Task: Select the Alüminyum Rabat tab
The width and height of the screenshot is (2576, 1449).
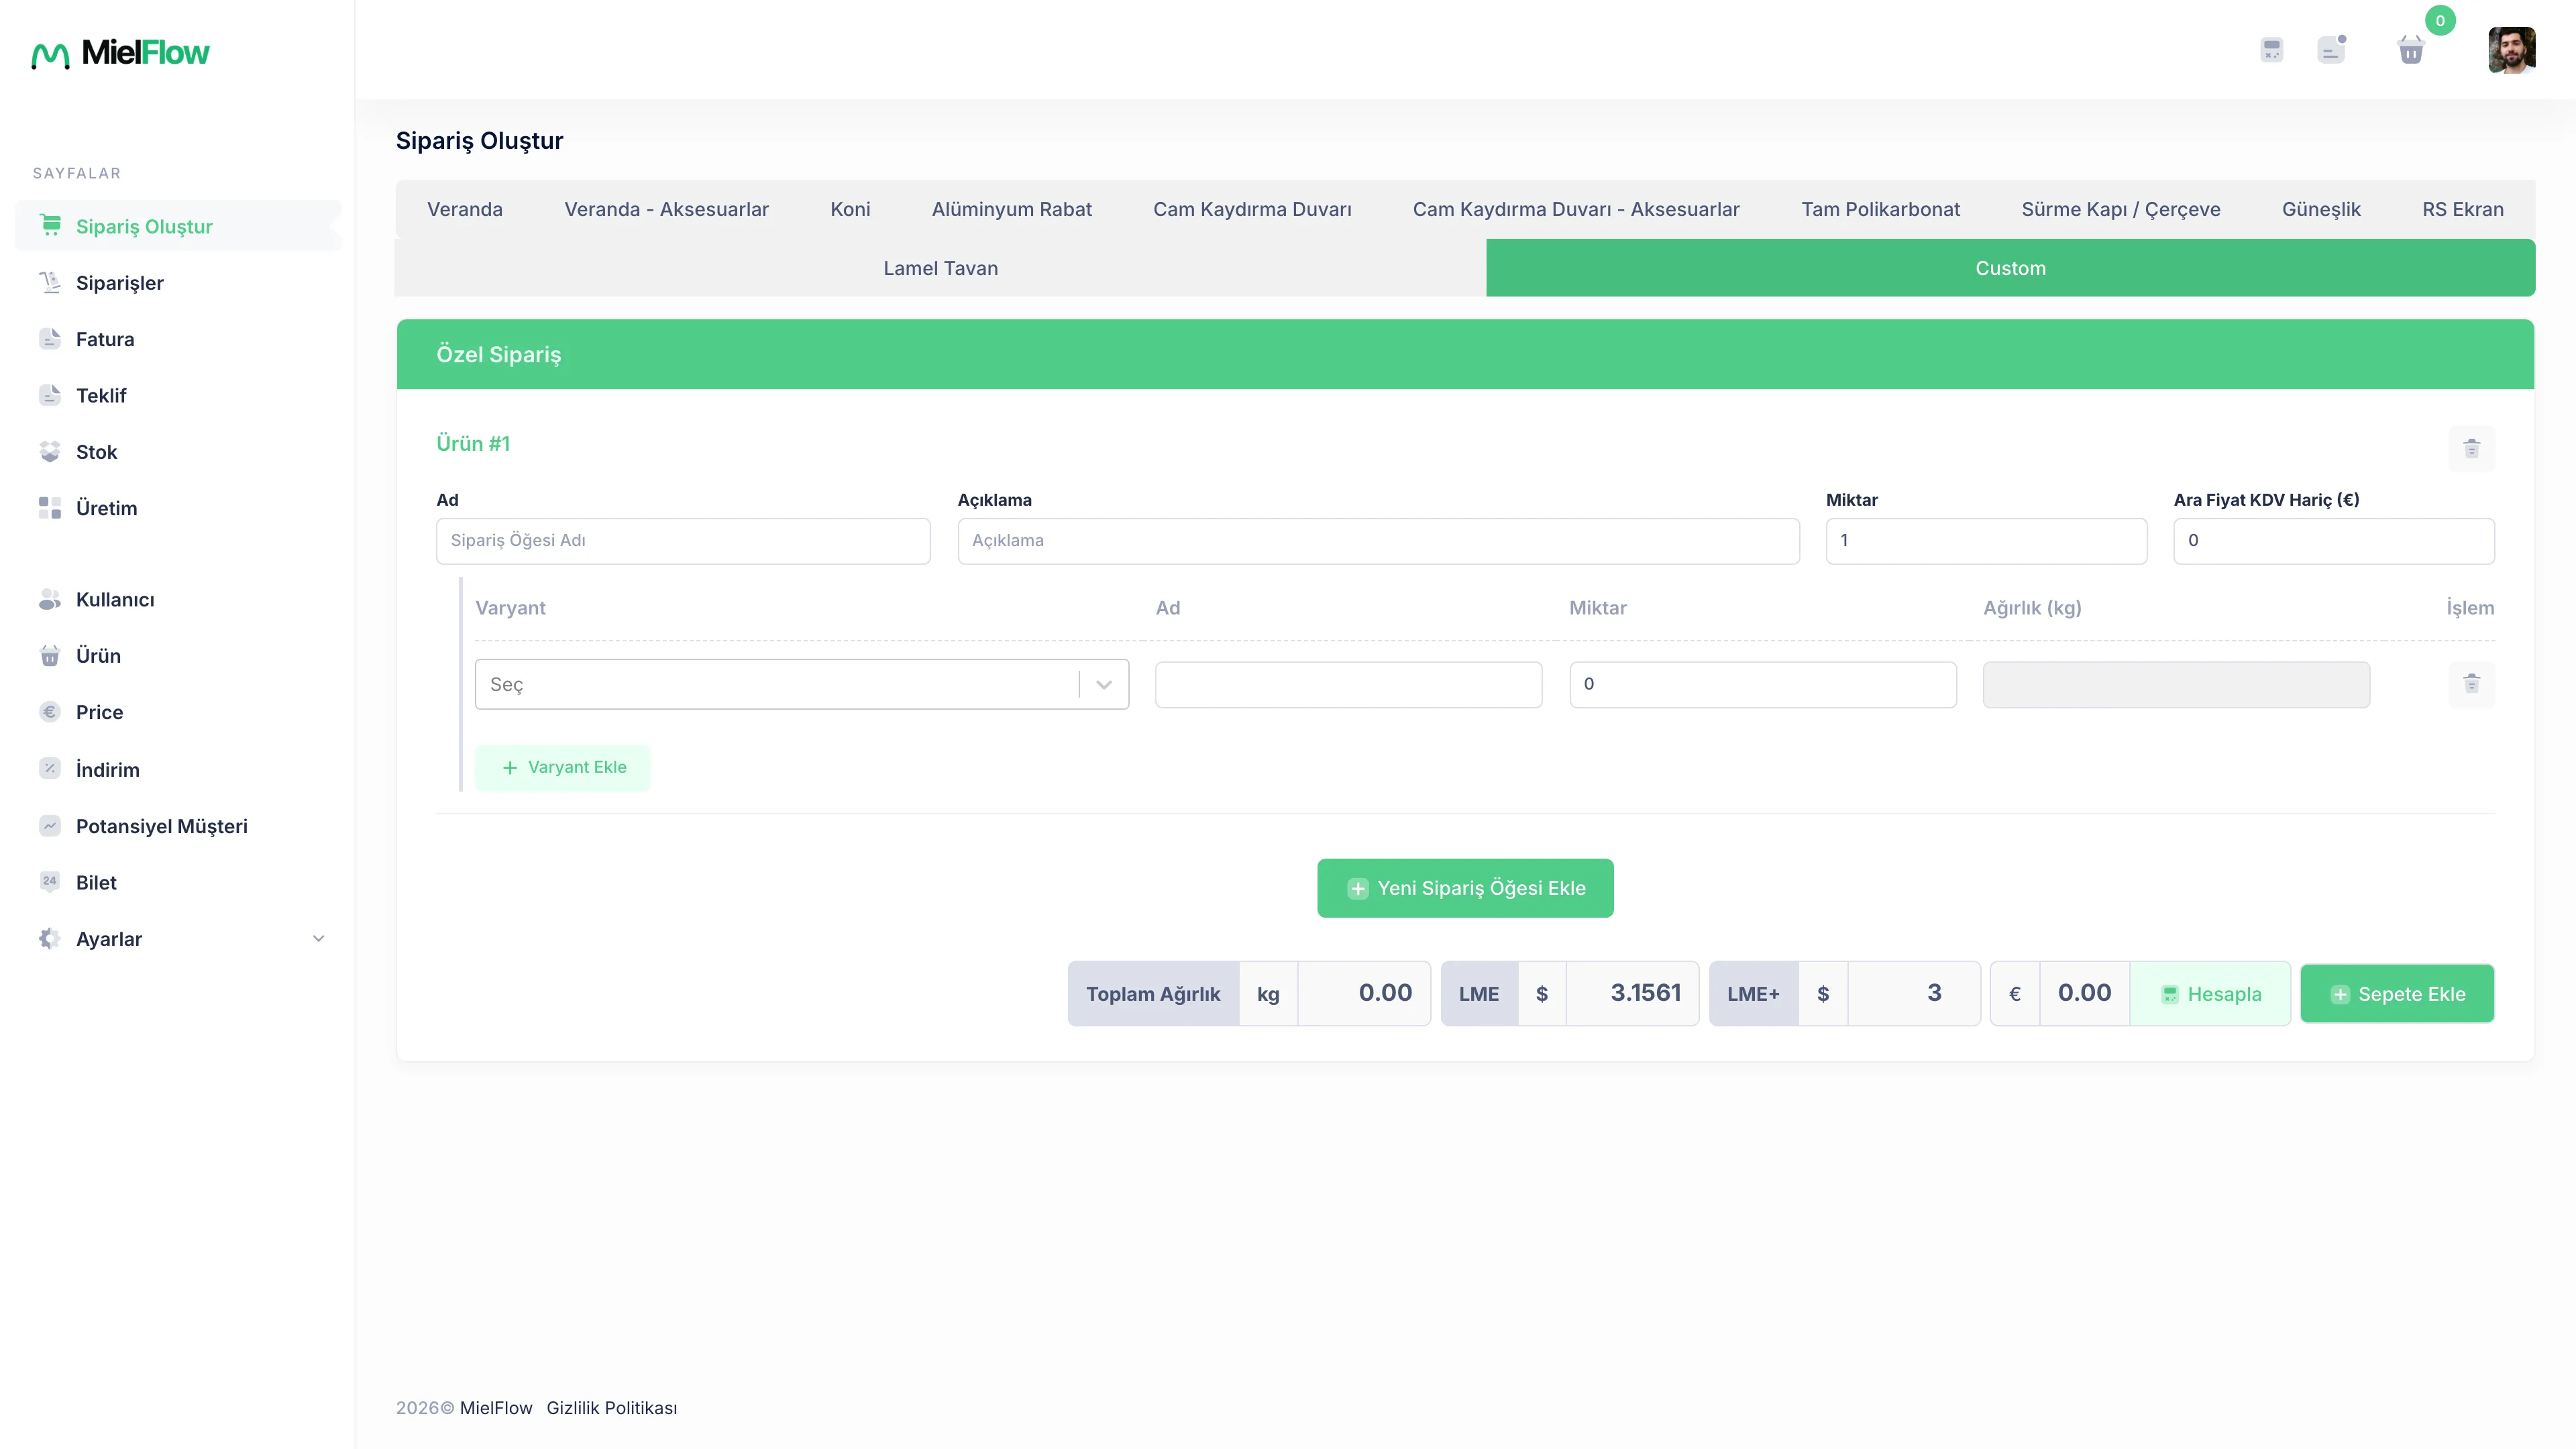Action: 1011,209
